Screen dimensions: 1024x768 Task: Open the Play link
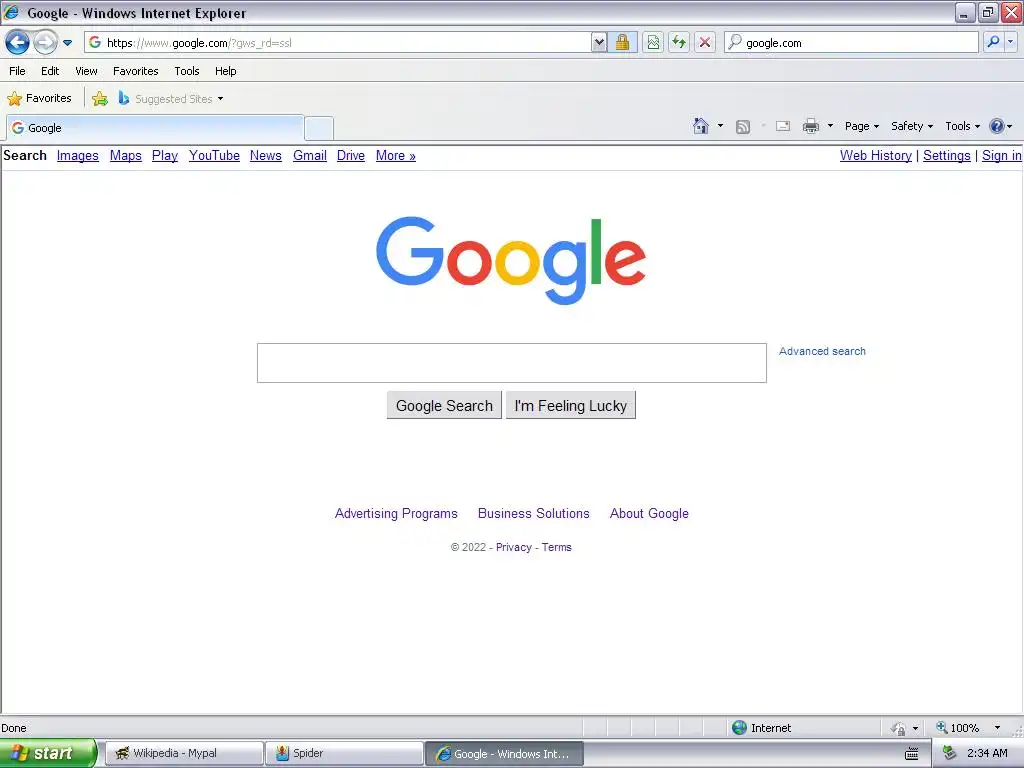(165, 155)
